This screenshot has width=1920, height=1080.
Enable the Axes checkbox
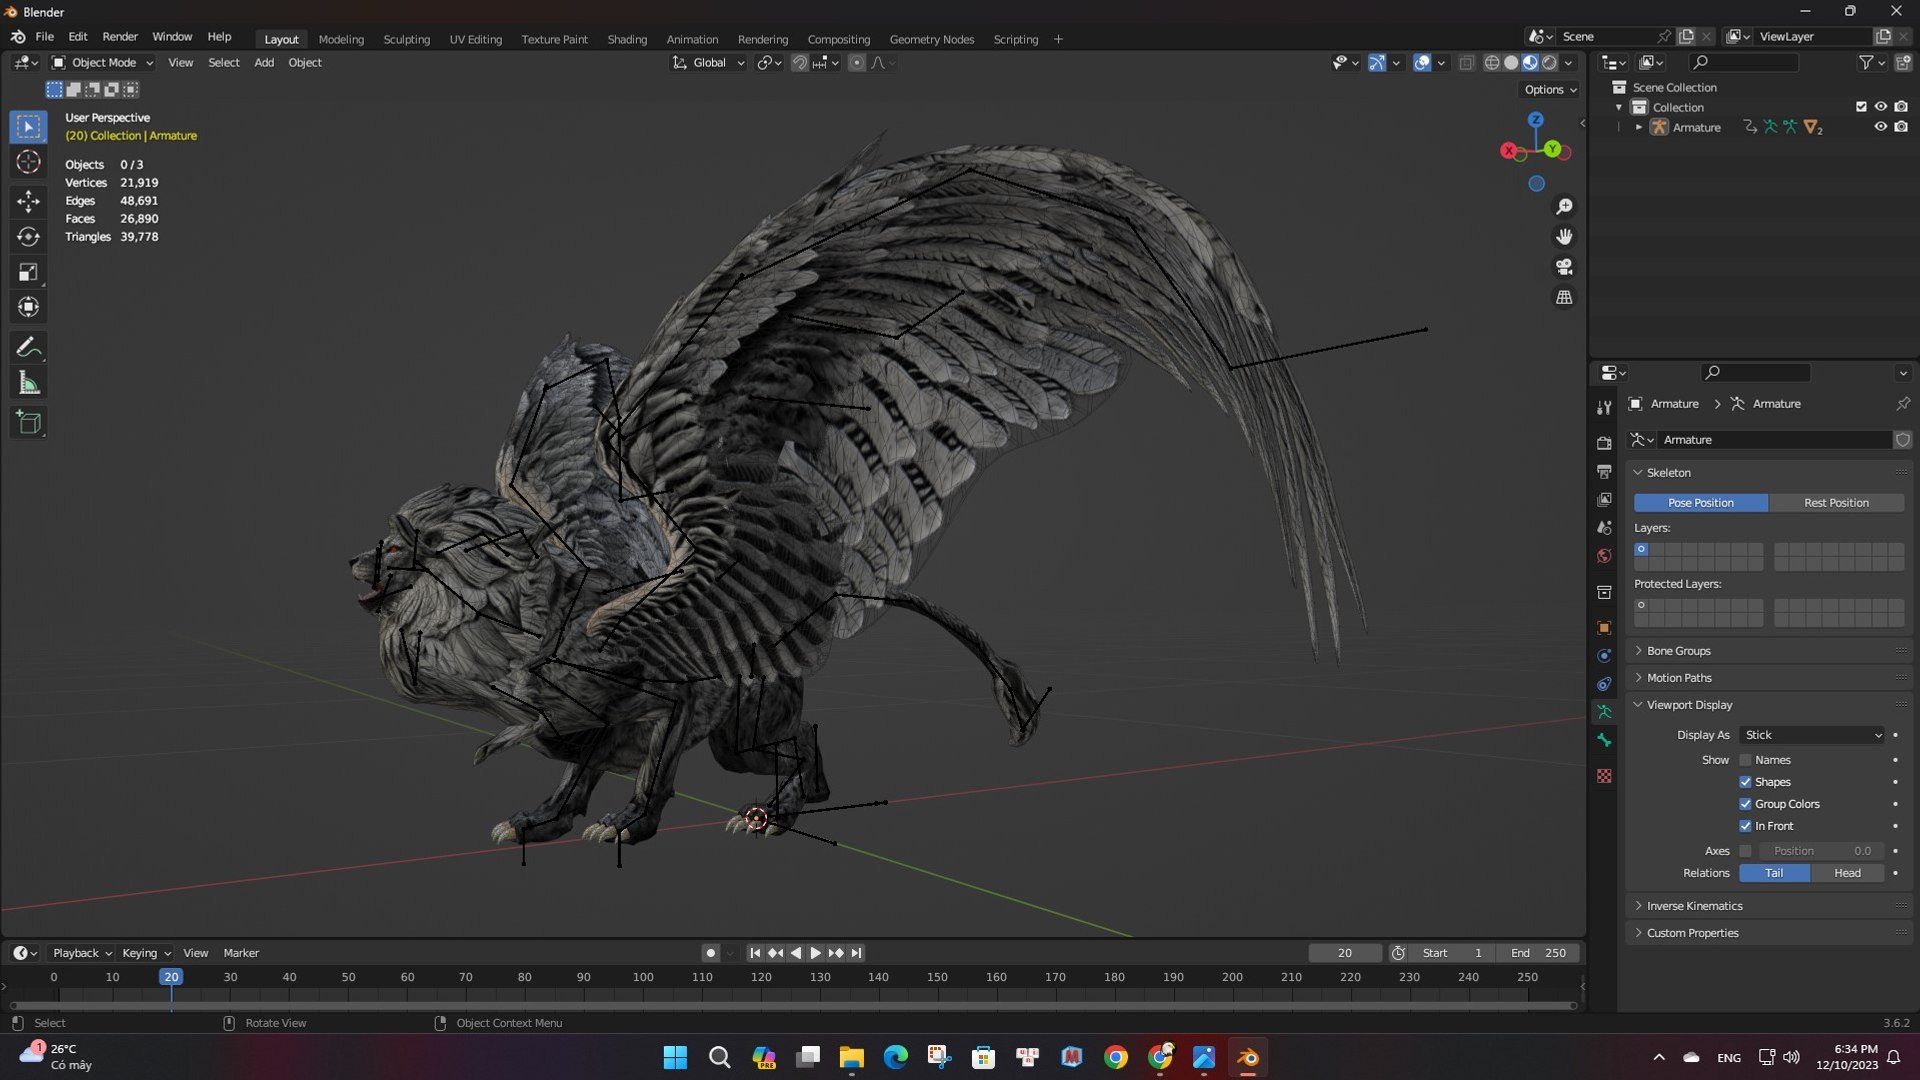coord(1745,851)
